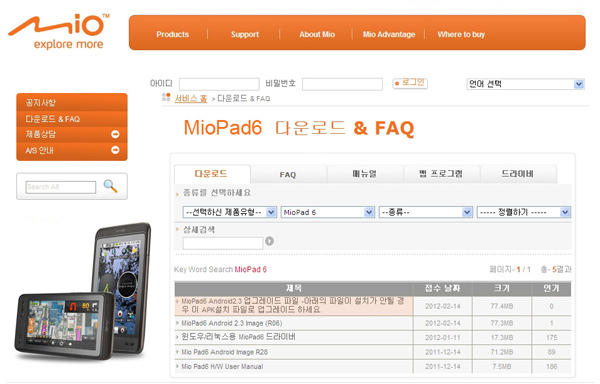Open the 서비스 홈 breadcrumb link
Image resolution: width=600 pixels, height=384 pixels.
click(191, 99)
